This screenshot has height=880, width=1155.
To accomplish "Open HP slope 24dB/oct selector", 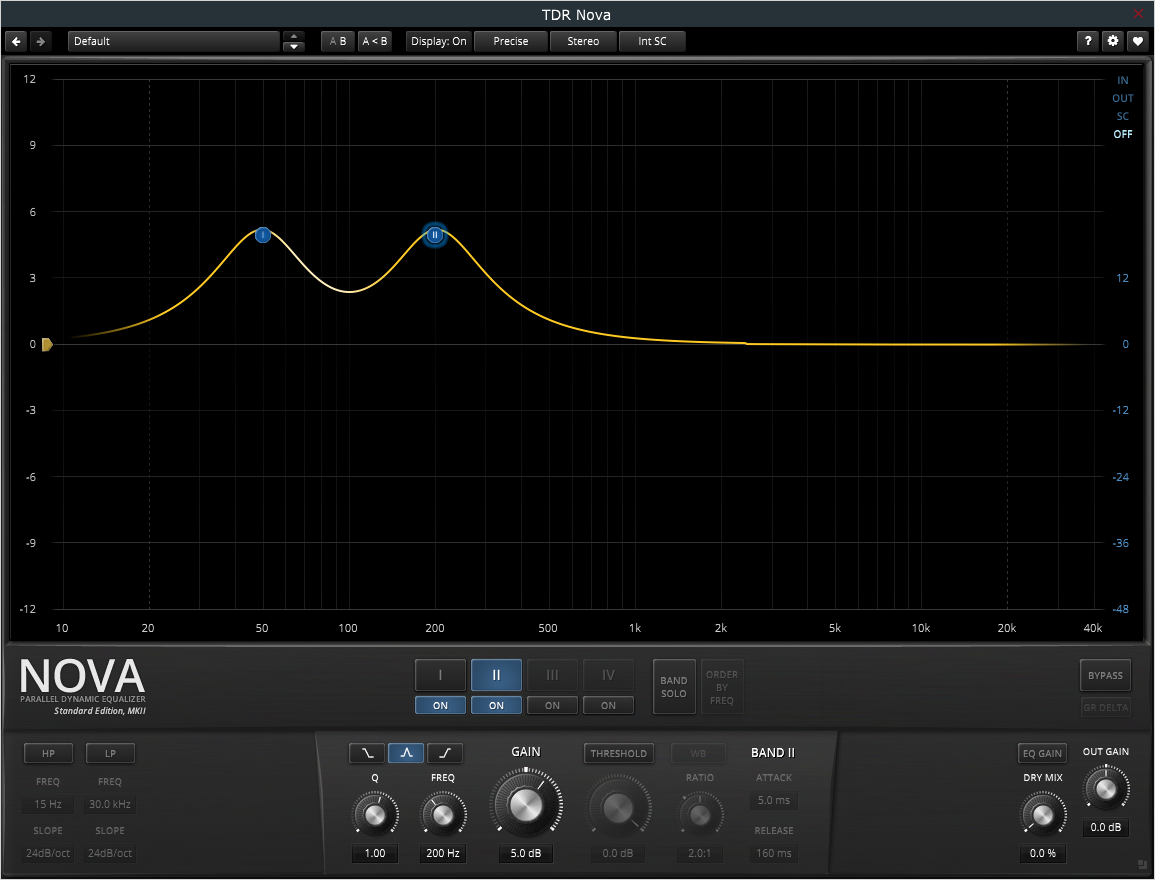I will [48, 853].
